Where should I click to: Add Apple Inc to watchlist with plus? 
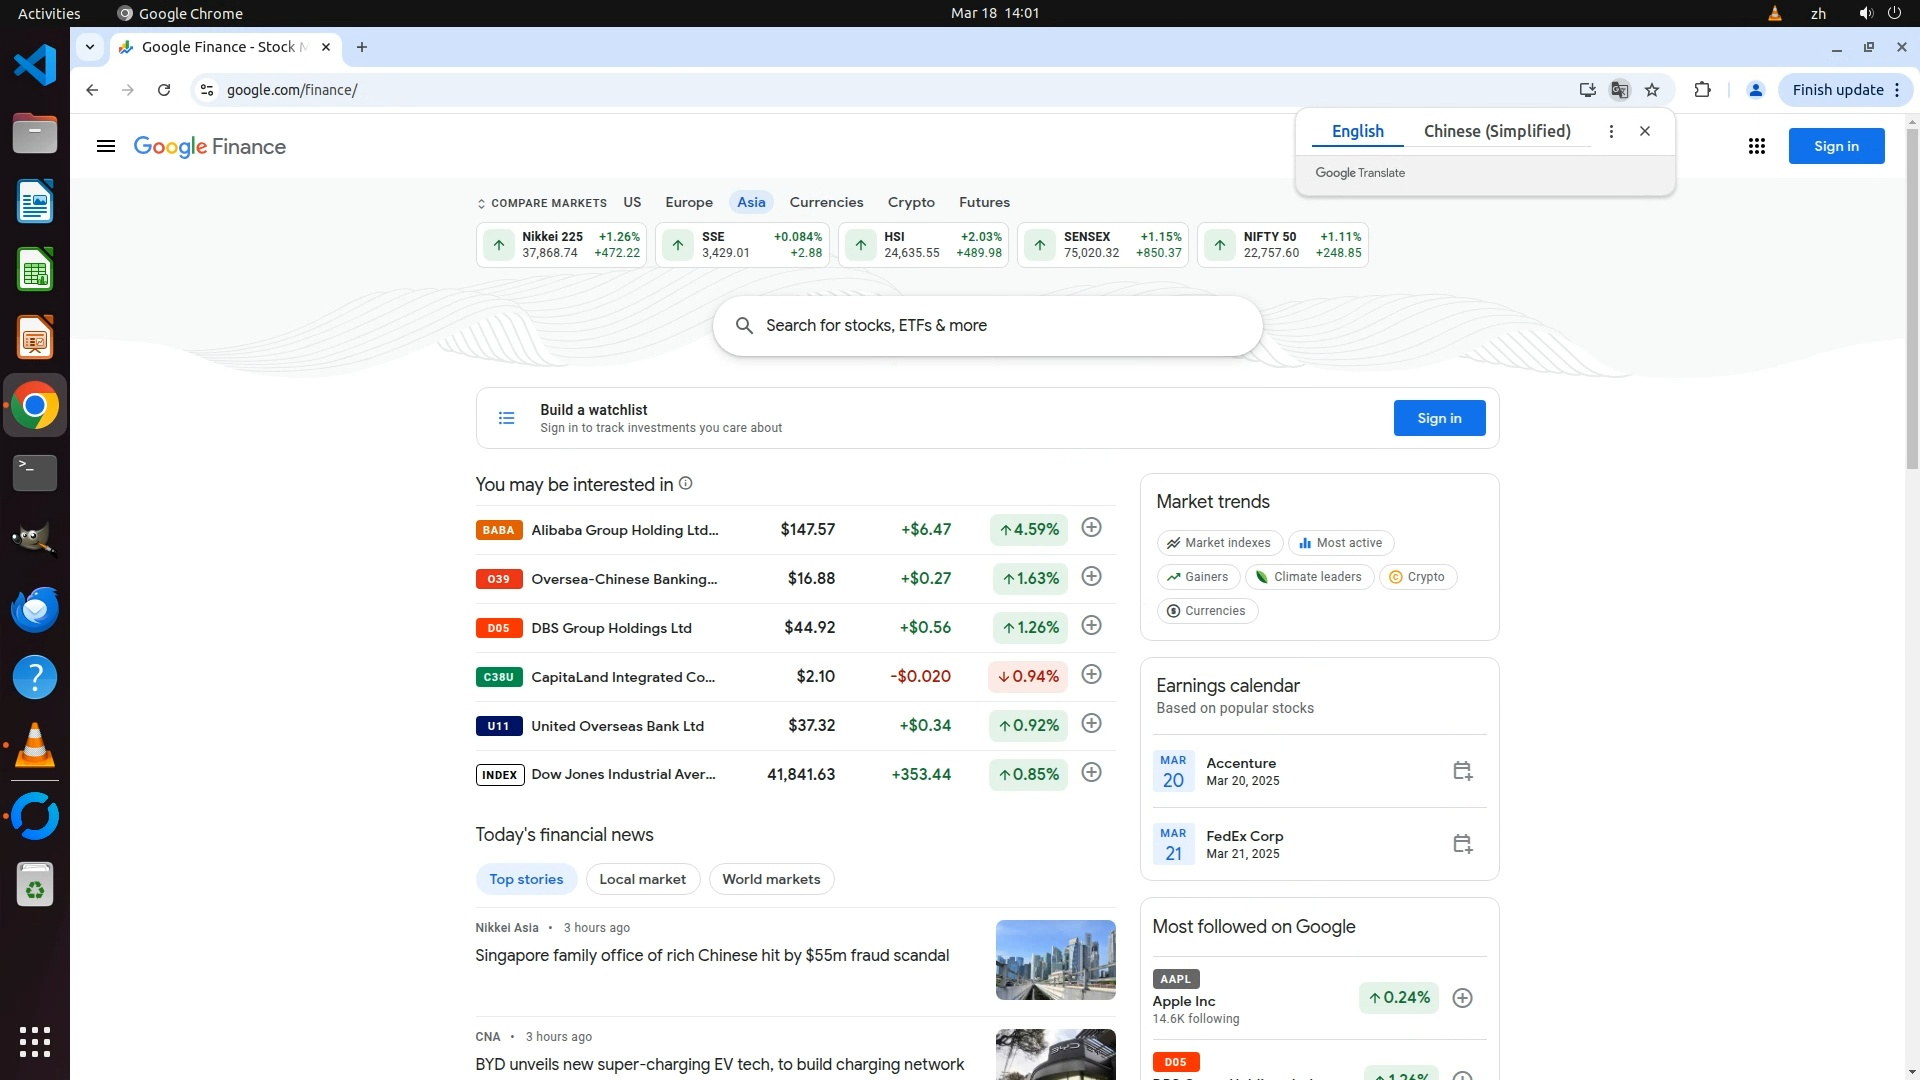(x=1462, y=998)
